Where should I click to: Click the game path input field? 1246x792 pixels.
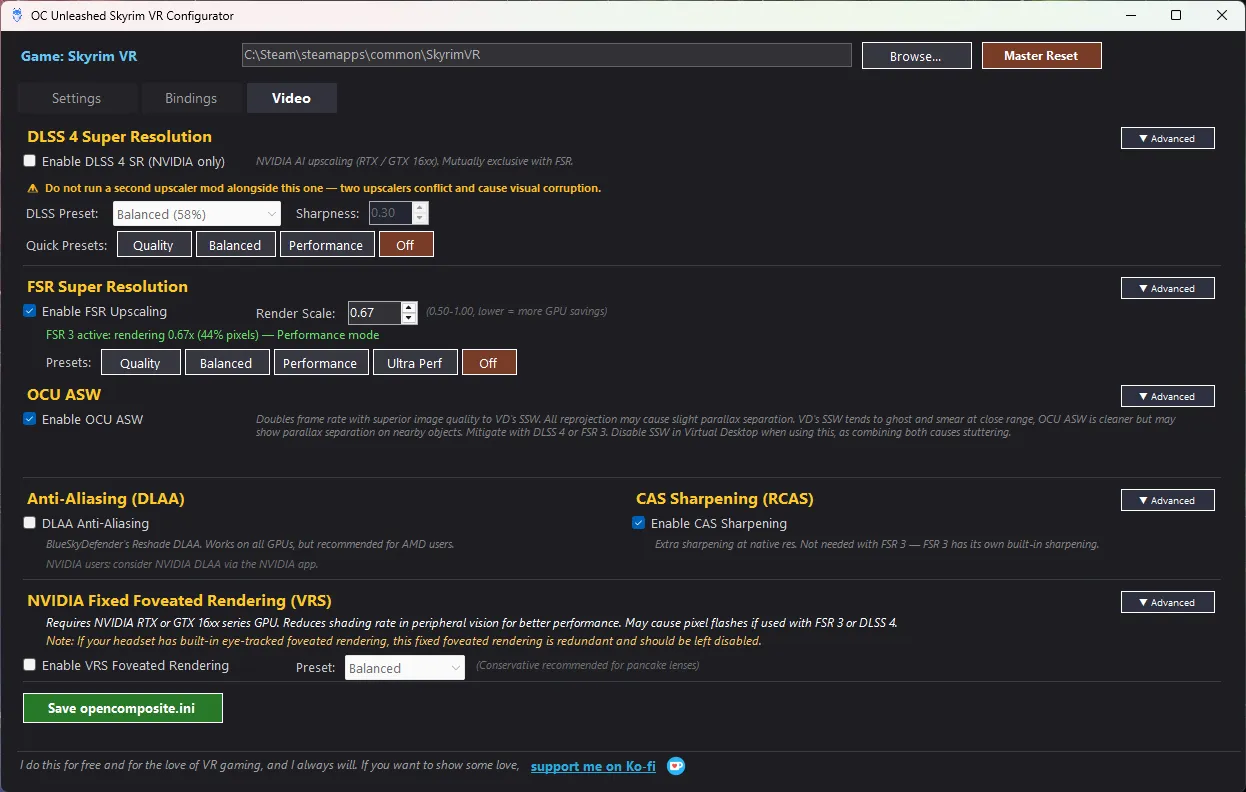pos(546,55)
